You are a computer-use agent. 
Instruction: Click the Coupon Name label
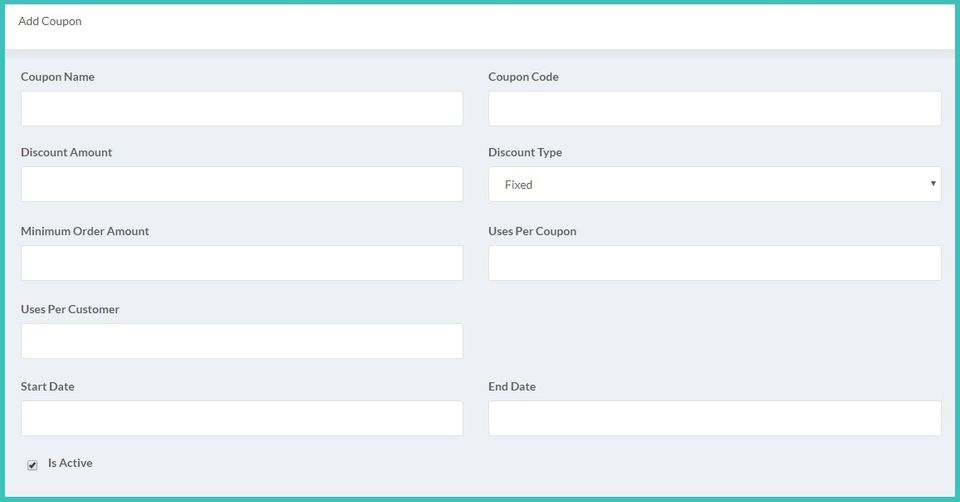58,77
